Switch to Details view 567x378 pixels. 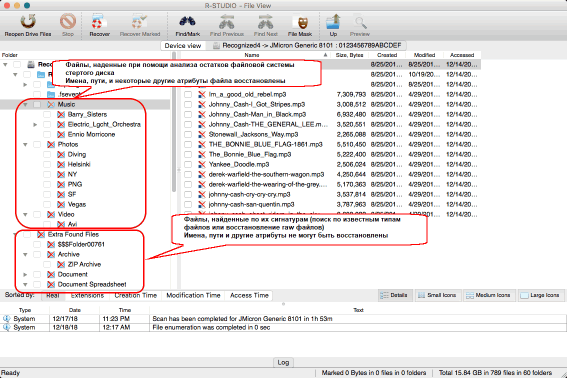click(x=395, y=295)
